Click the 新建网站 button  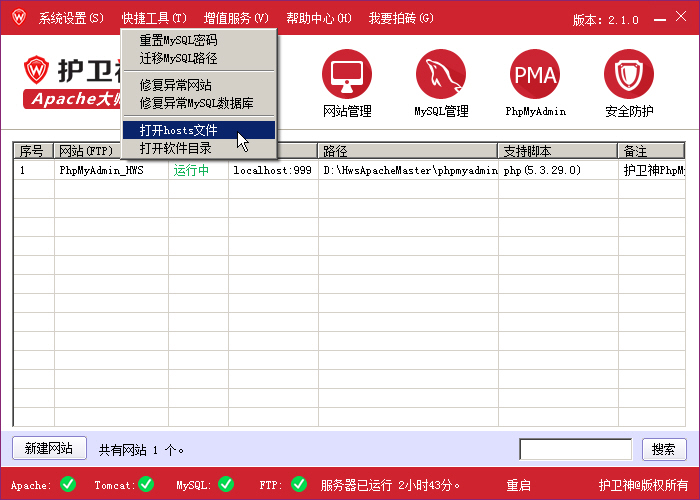pyautogui.click(x=49, y=448)
